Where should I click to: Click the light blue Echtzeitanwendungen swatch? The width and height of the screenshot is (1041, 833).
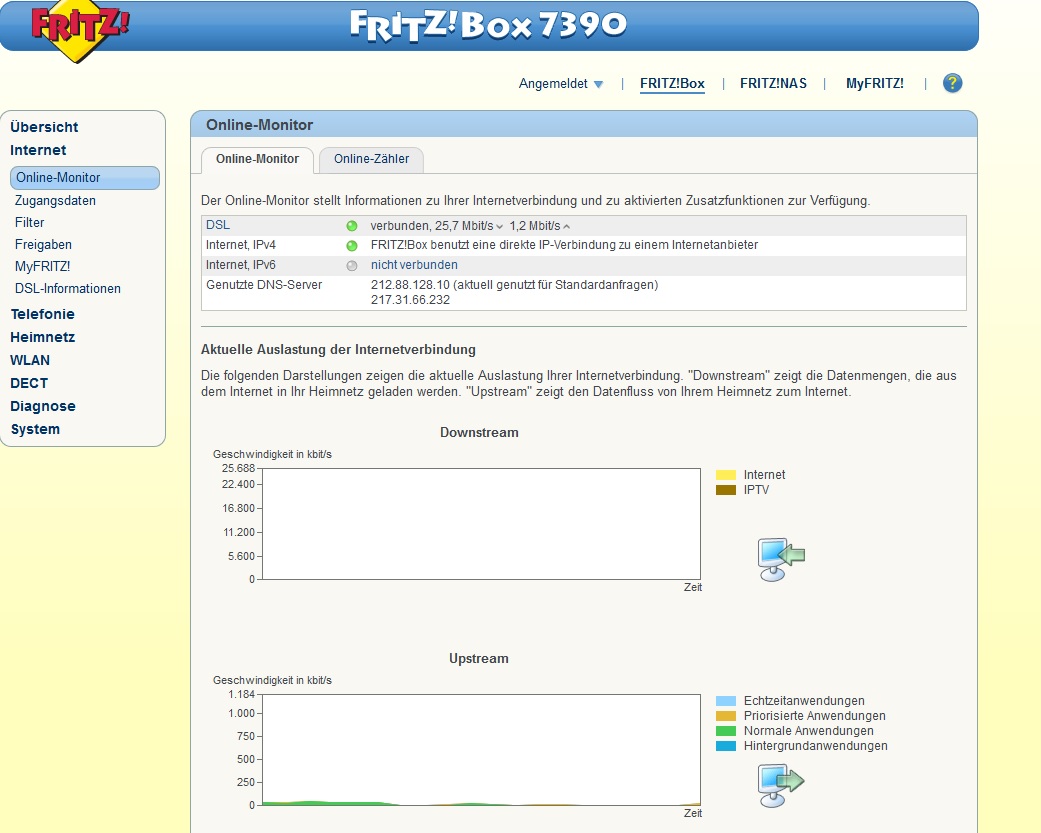[x=726, y=701]
